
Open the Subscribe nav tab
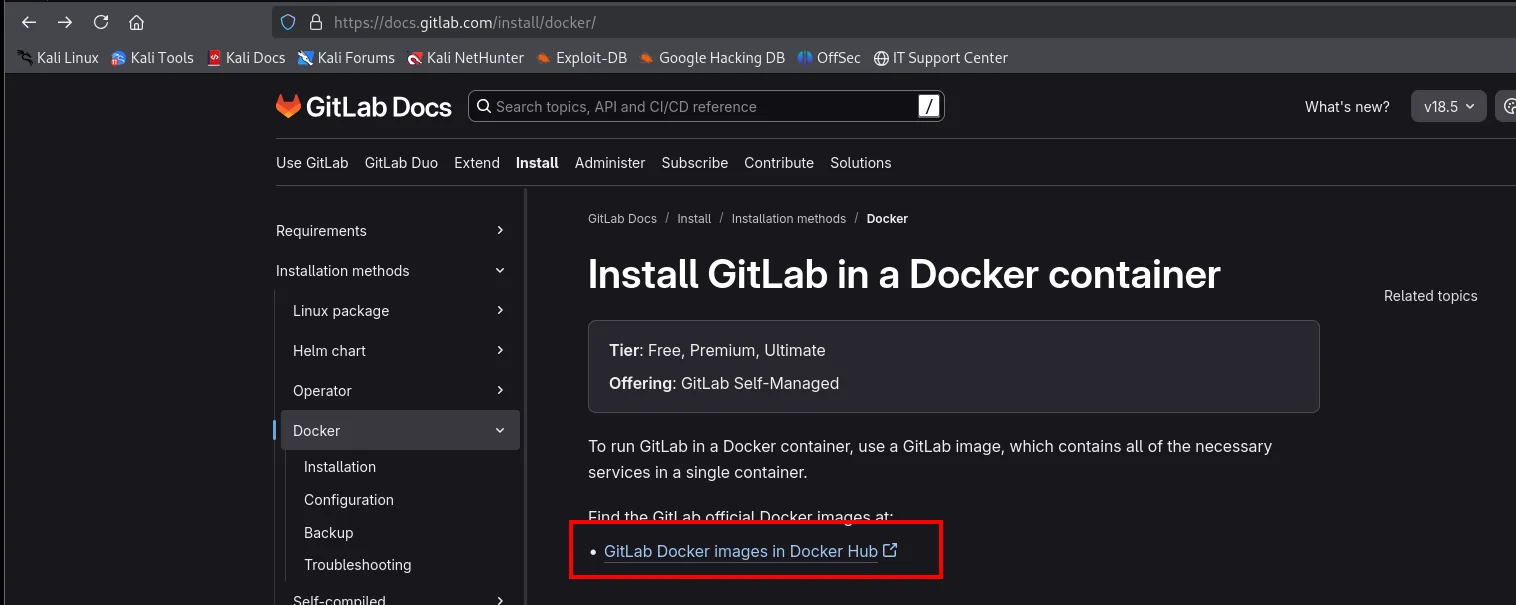695,163
